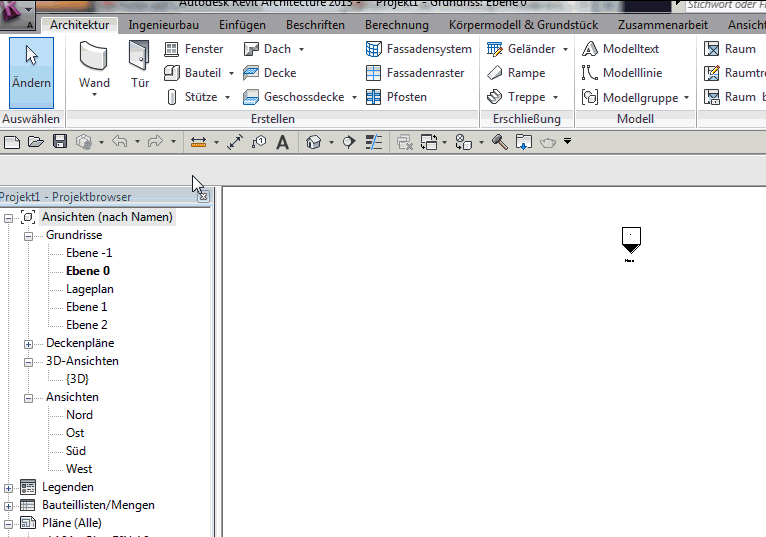Viewport: 766px width, 537px height.
Task: Click the section view icon
Action: (x=349, y=142)
